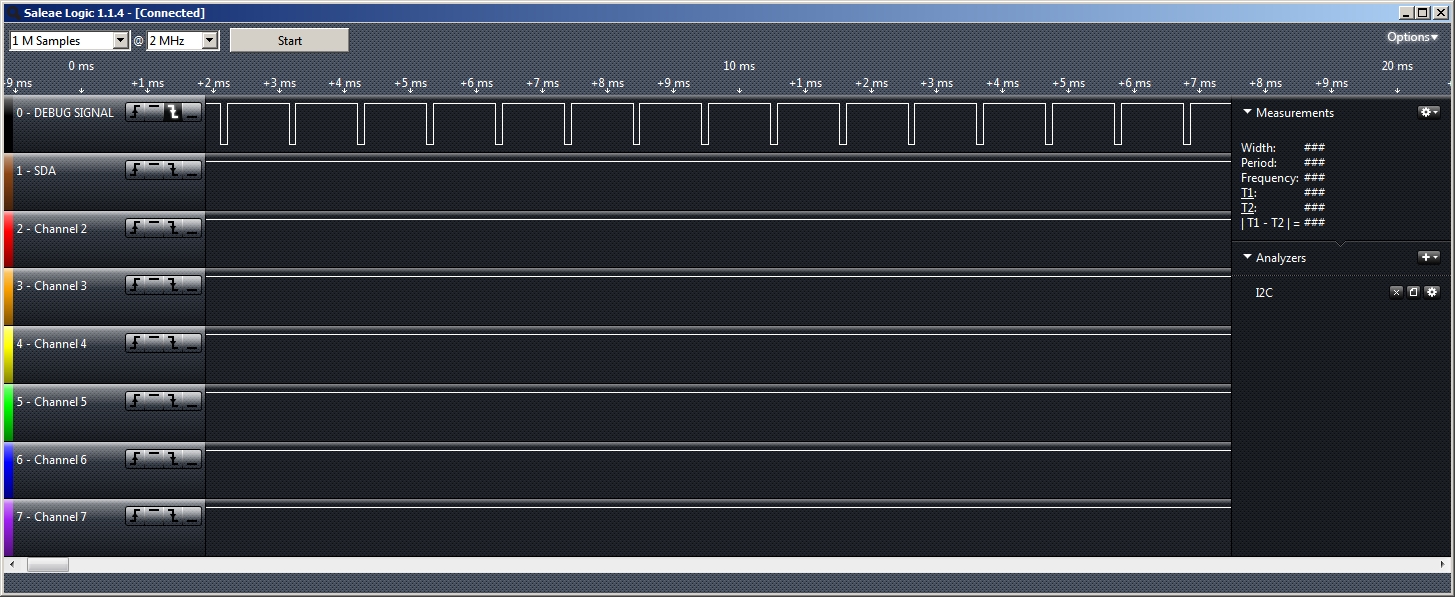Set rising edge trigger on DEBUG SIGNAL
The height and width of the screenshot is (597, 1455).
[x=135, y=113]
